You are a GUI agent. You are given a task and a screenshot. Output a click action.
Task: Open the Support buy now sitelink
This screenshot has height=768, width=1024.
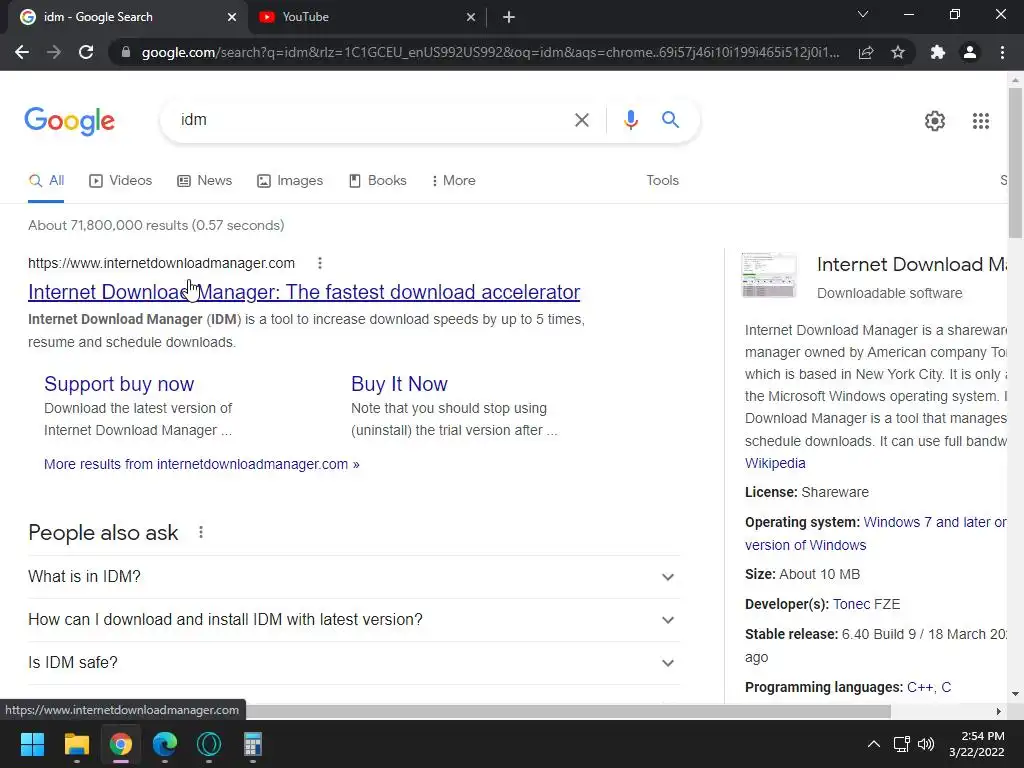pyautogui.click(x=119, y=384)
